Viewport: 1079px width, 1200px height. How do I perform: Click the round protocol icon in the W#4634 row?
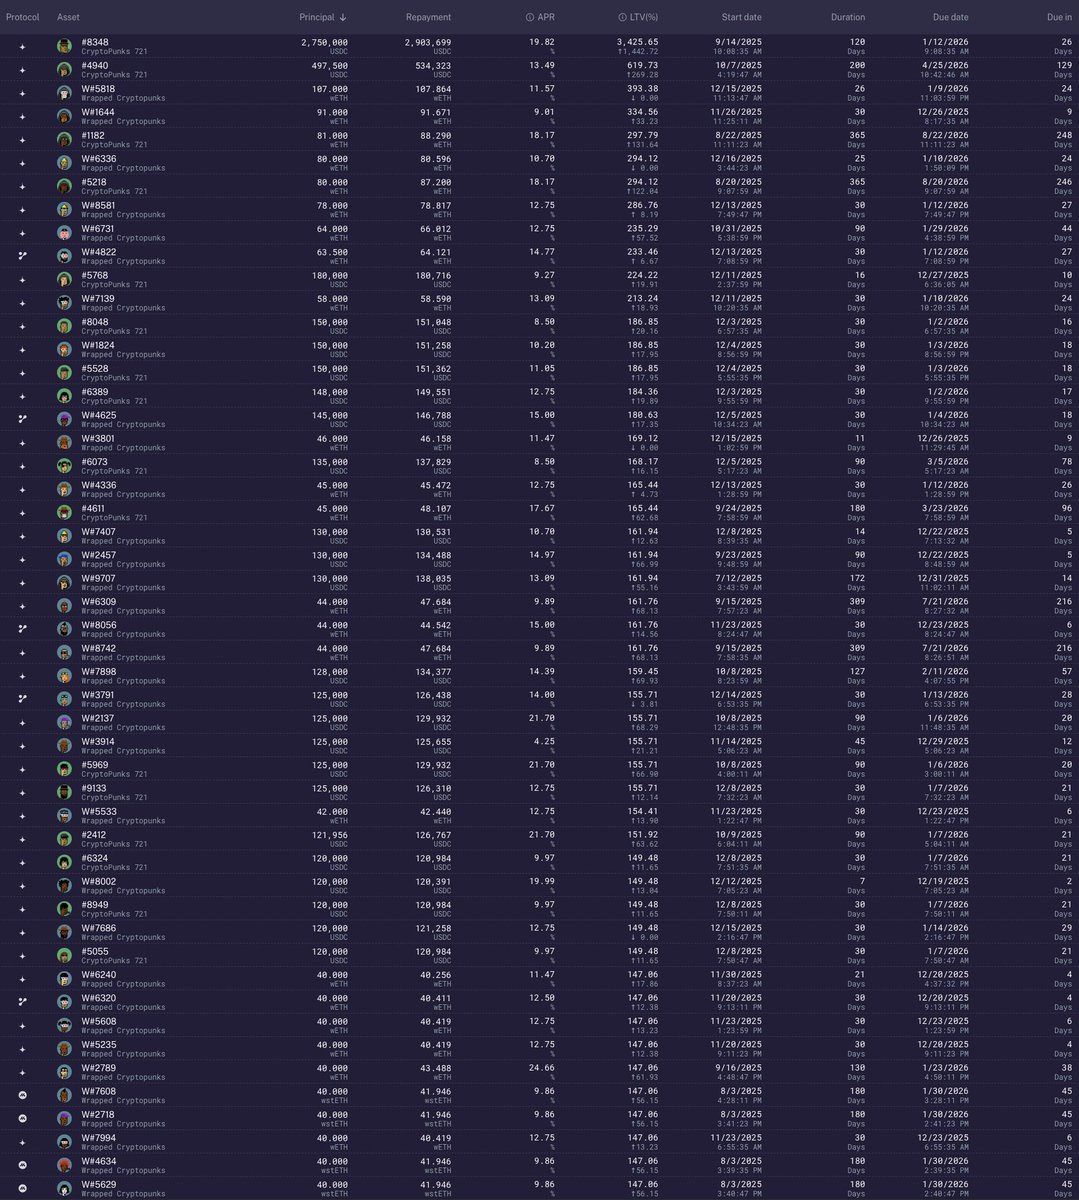[23, 1165]
